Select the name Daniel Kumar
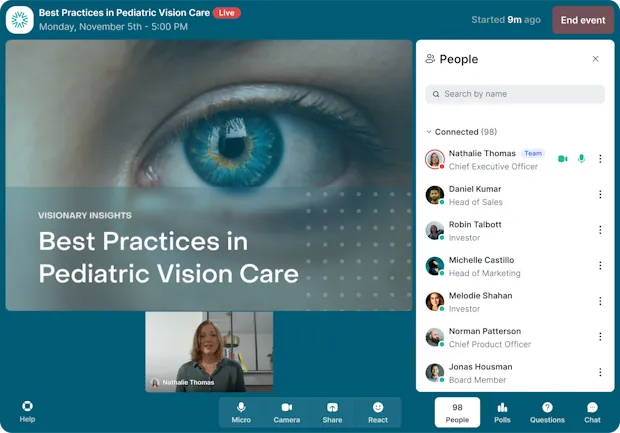 tap(475, 189)
